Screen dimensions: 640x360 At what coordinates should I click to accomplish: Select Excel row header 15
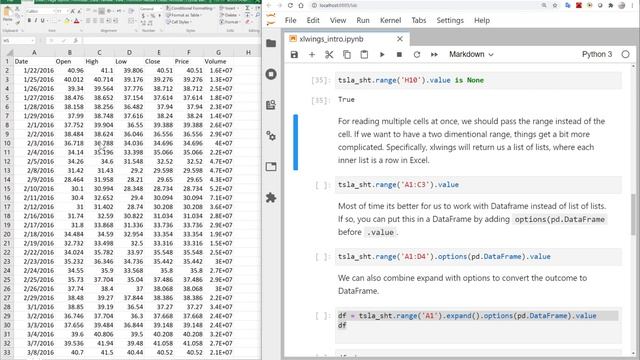click(7, 189)
